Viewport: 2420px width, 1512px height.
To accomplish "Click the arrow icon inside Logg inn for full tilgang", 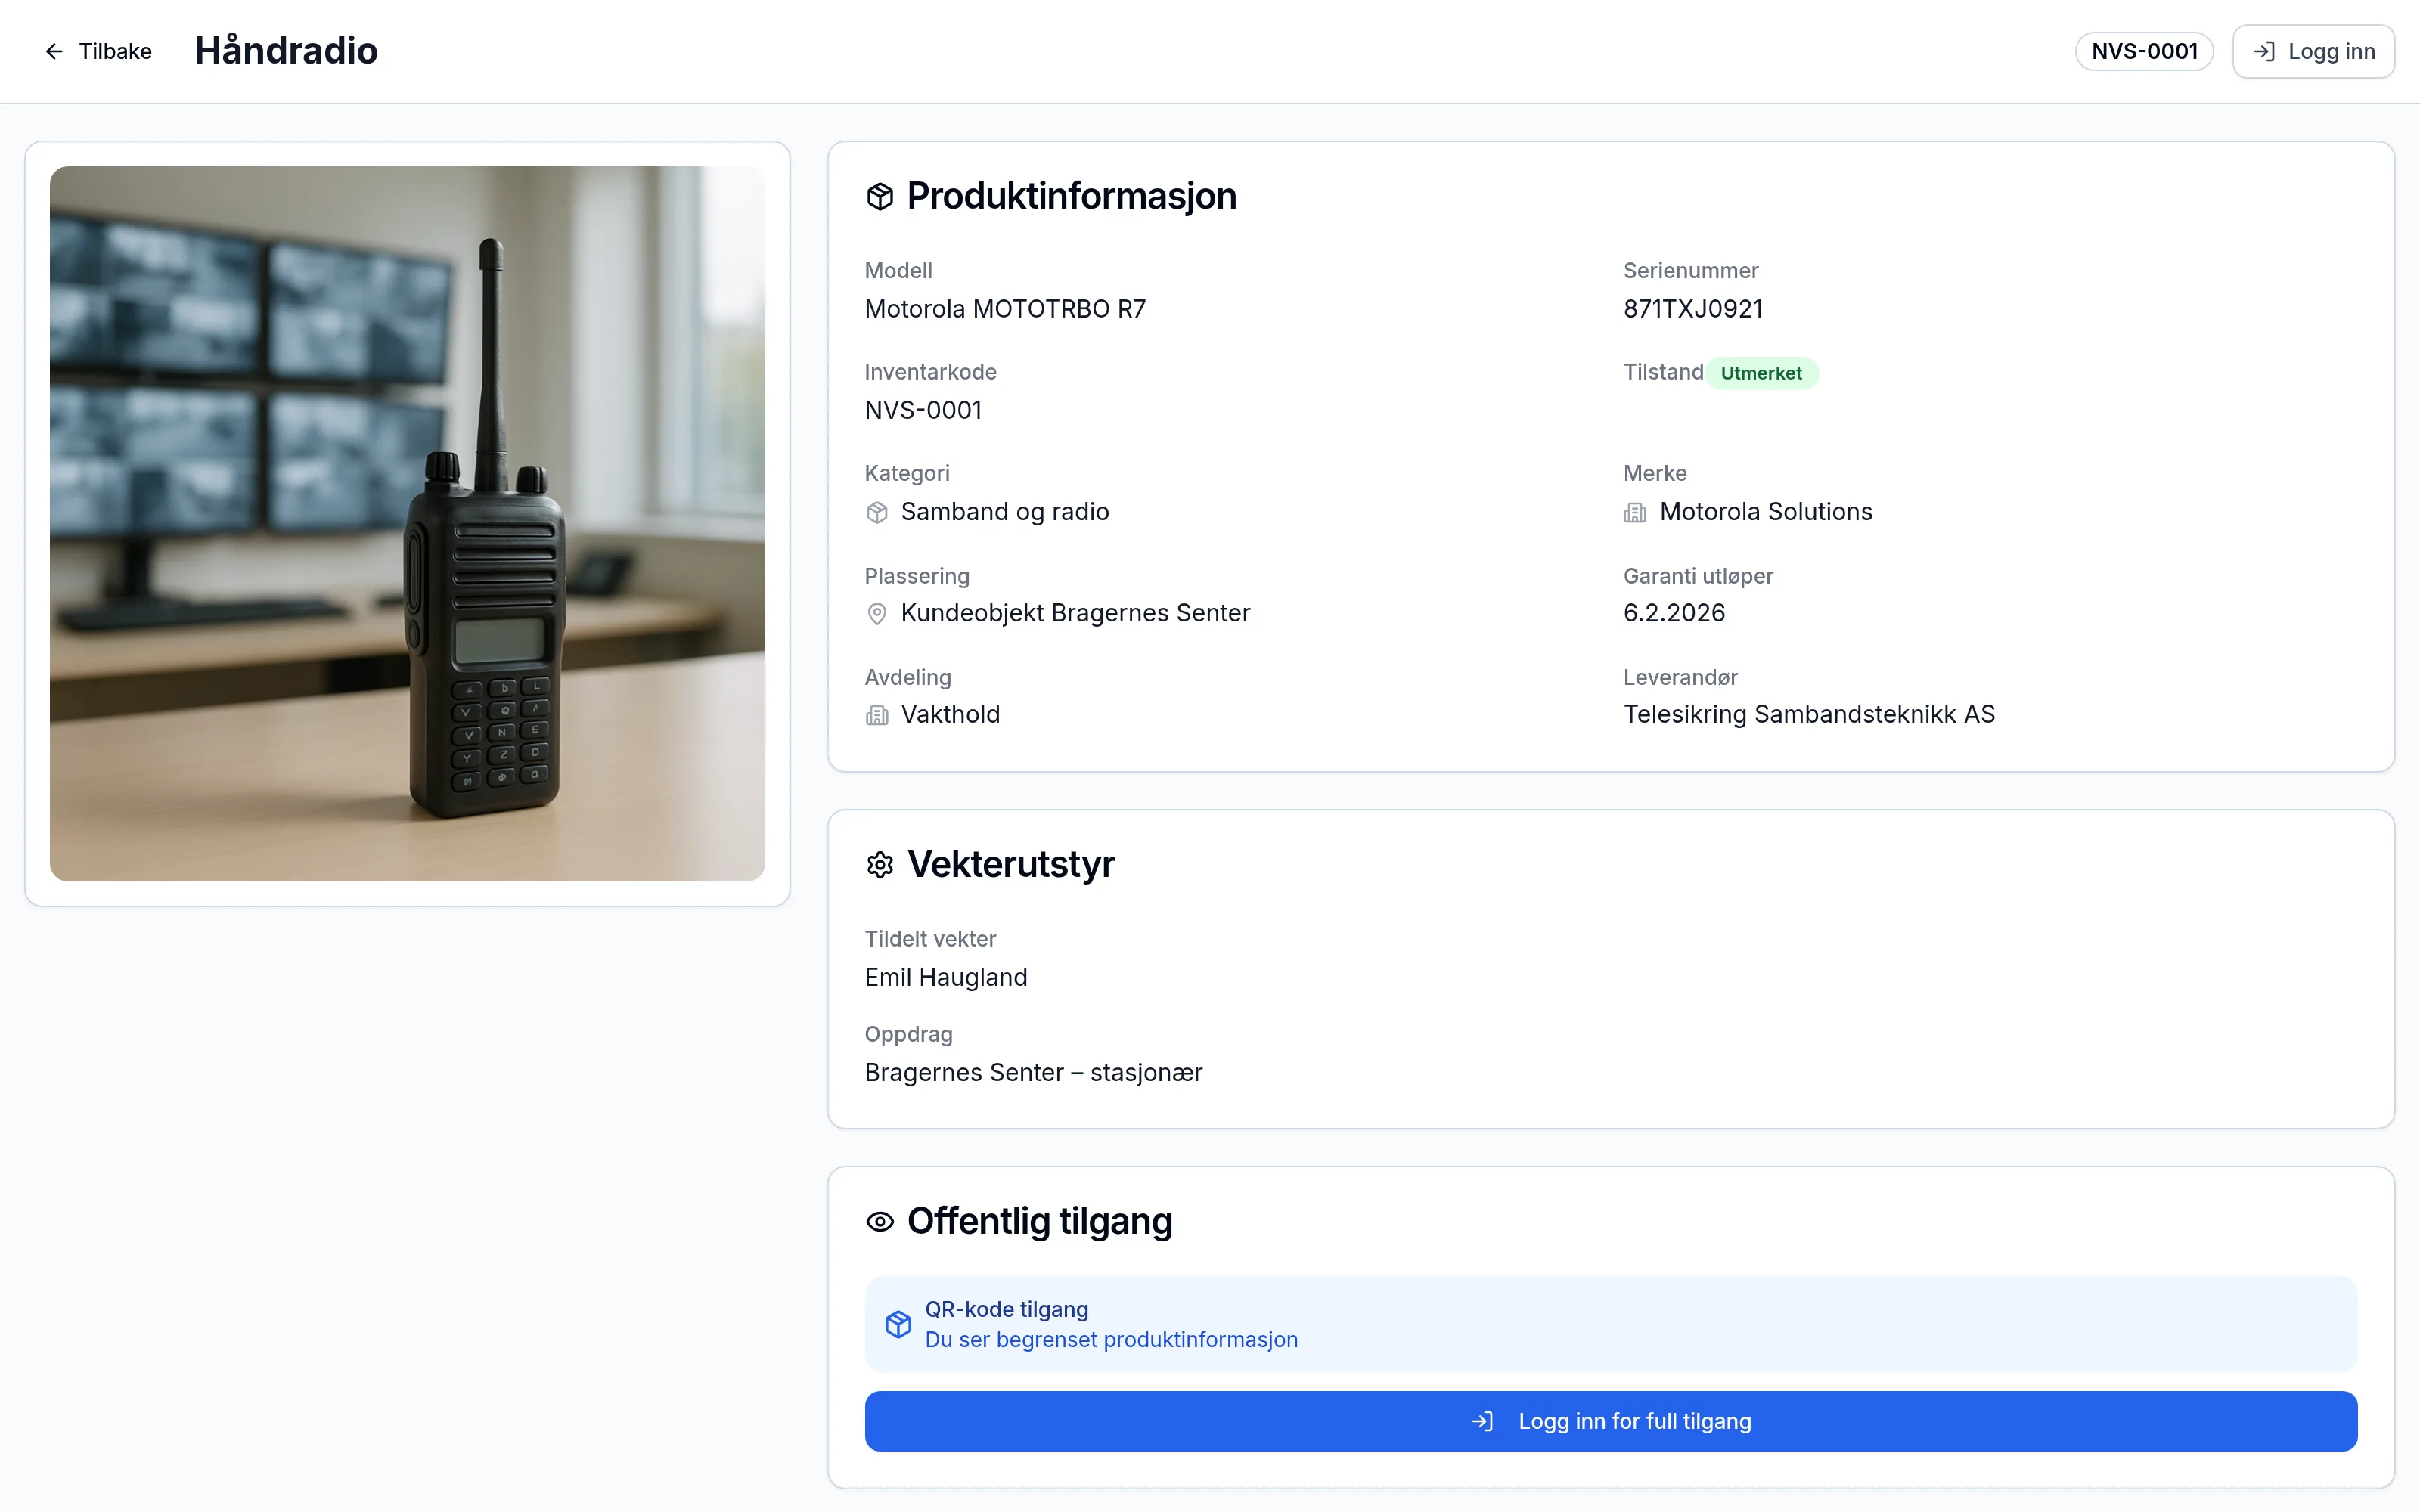I will pyautogui.click(x=1483, y=1421).
